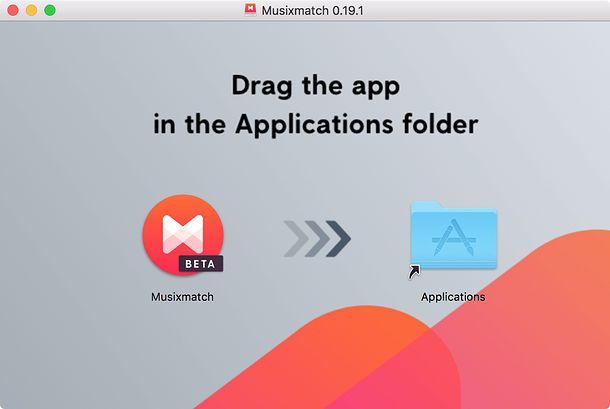
Task: Click the window title "Musixmatch 0.19.1"
Action: 312,11
